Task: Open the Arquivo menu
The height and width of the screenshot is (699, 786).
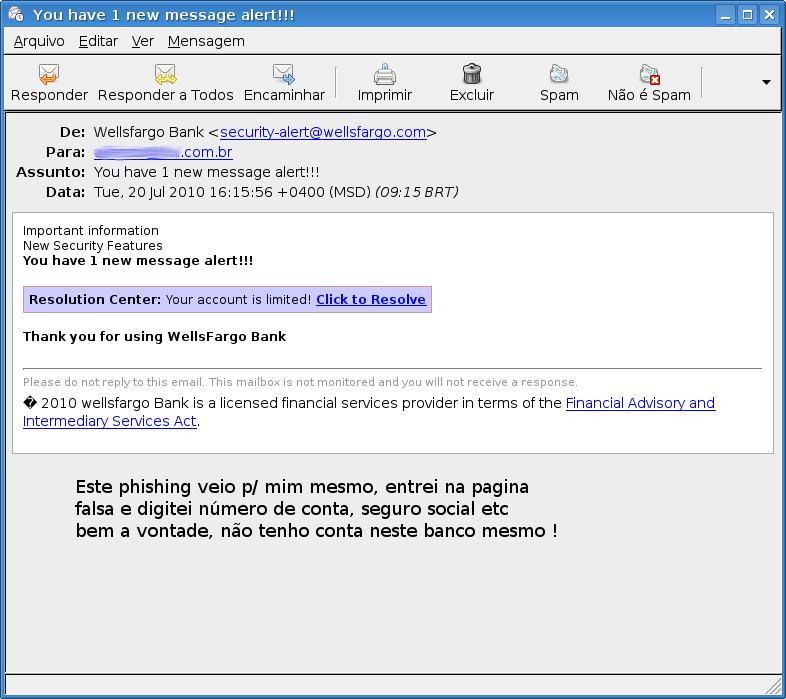Action: click(x=39, y=41)
